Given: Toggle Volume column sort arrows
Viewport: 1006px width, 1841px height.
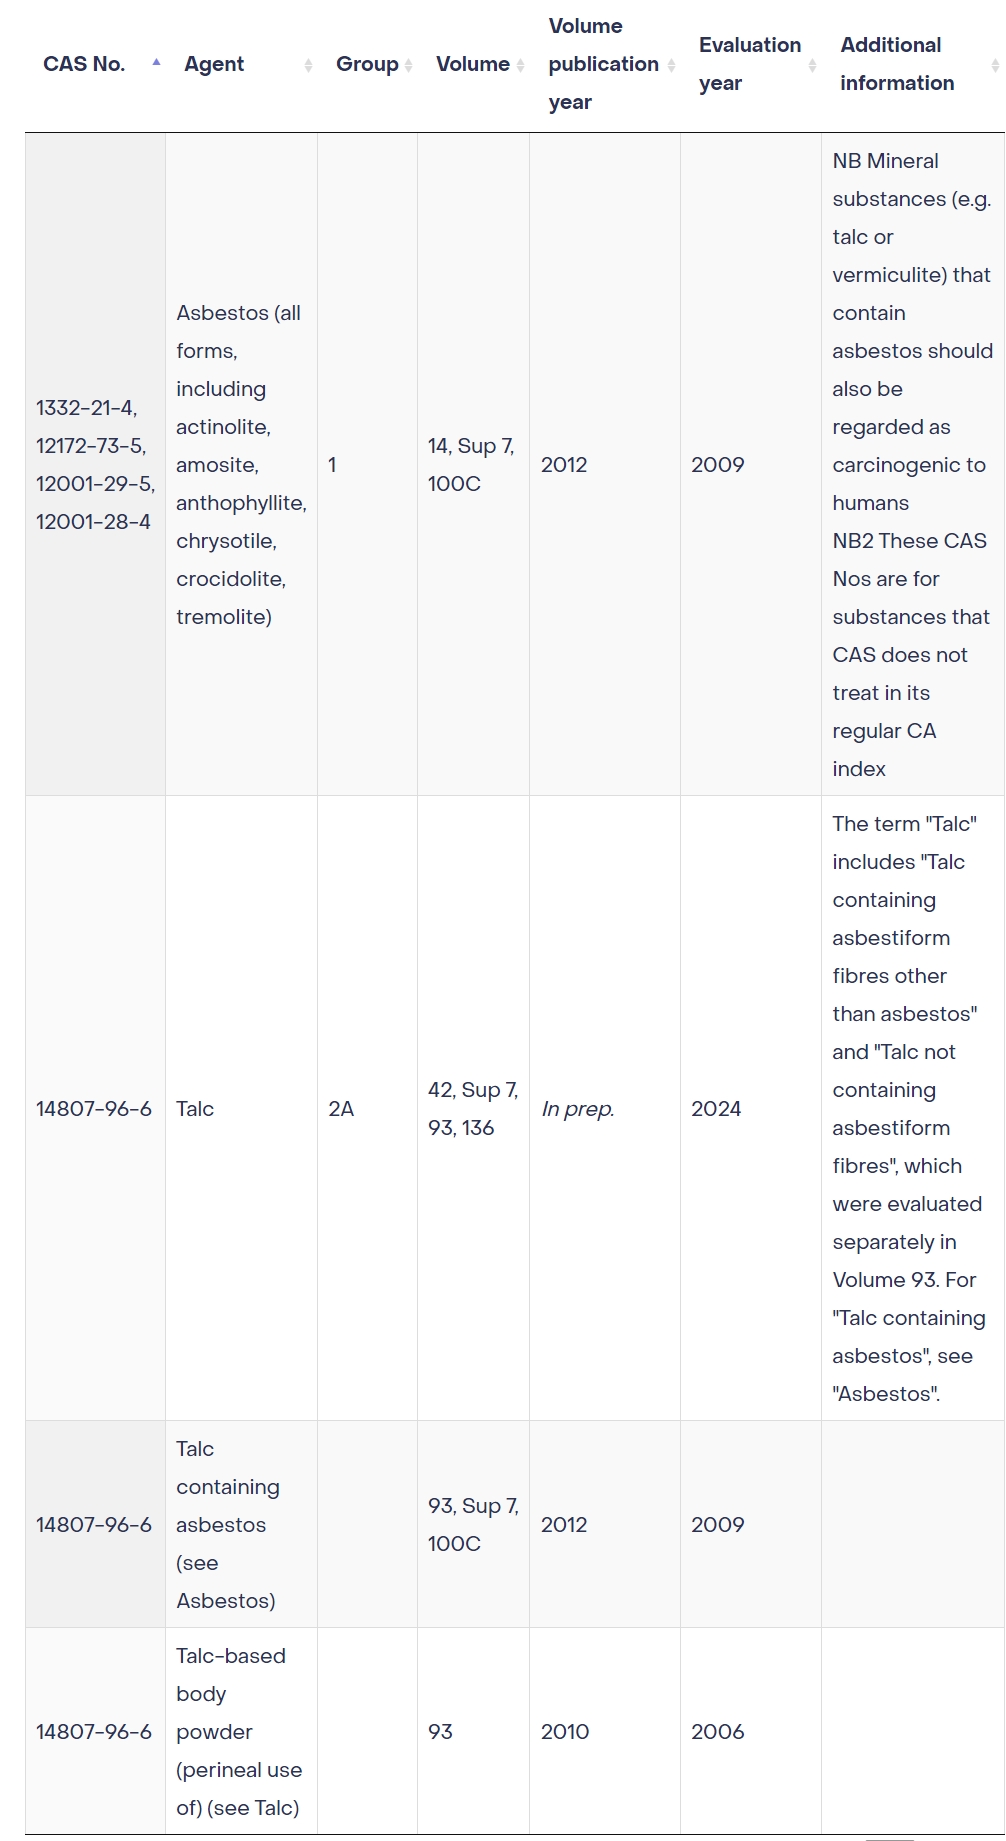Looking at the screenshot, I should 520,65.
